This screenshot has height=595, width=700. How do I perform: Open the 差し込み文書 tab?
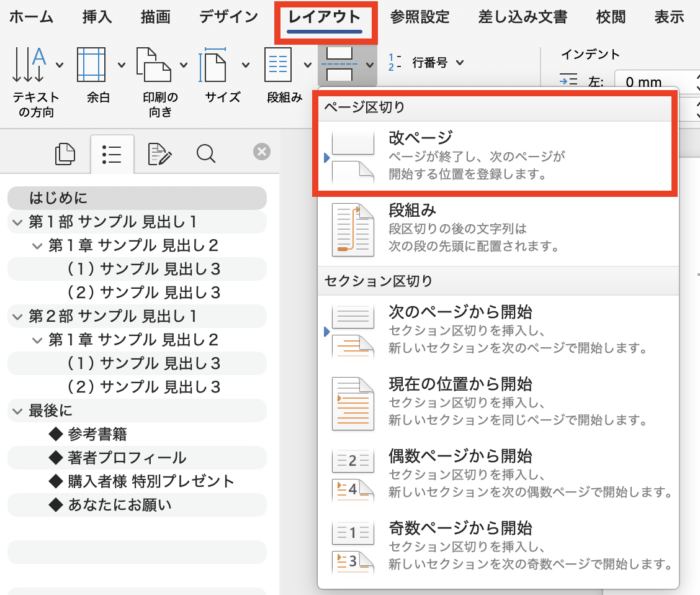pos(523,17)
